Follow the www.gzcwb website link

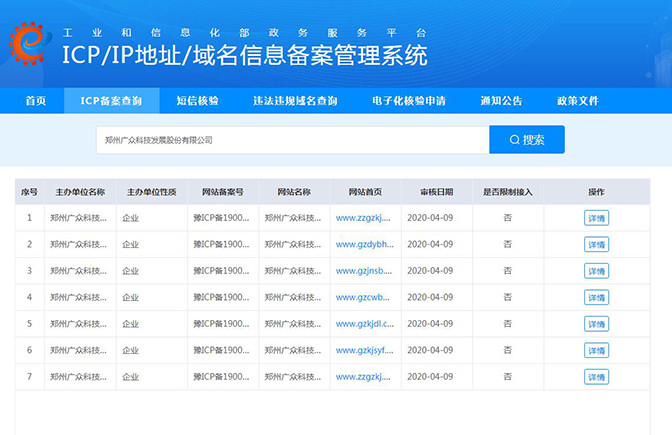point(363,297)
